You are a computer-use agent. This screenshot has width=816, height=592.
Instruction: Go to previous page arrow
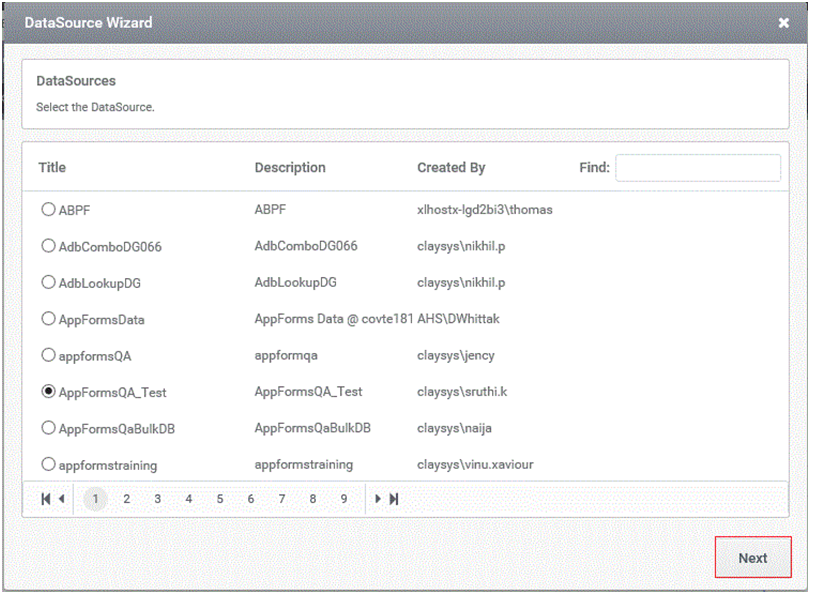(x=61, y=499)
